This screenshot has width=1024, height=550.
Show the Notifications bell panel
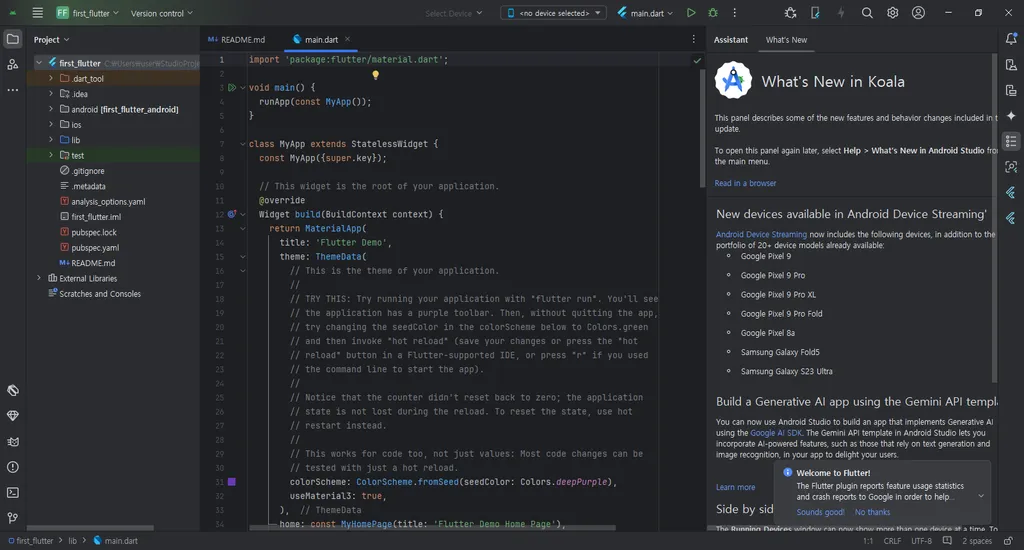1011,39
